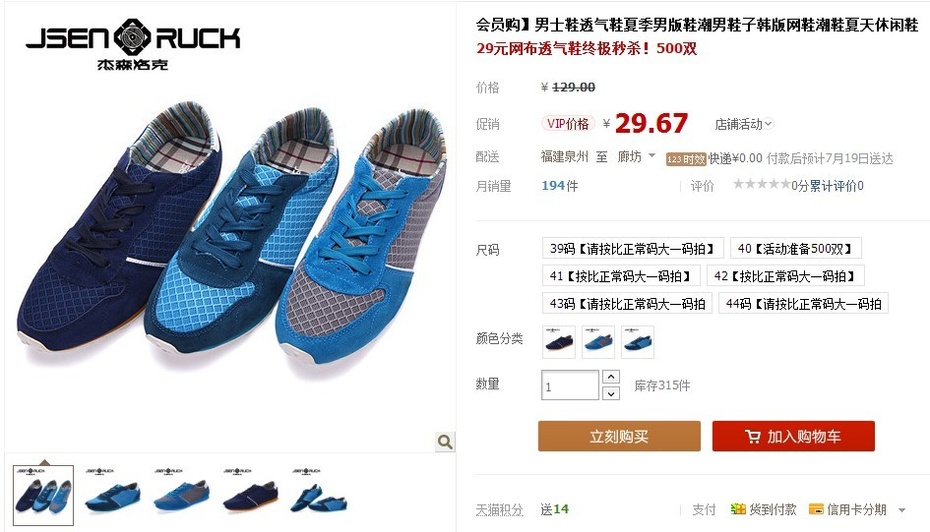This screenshot has height=532, width=930.
Task: Click the shopping cart icon in 加入购物车
Action: click(x=752, y=437)
